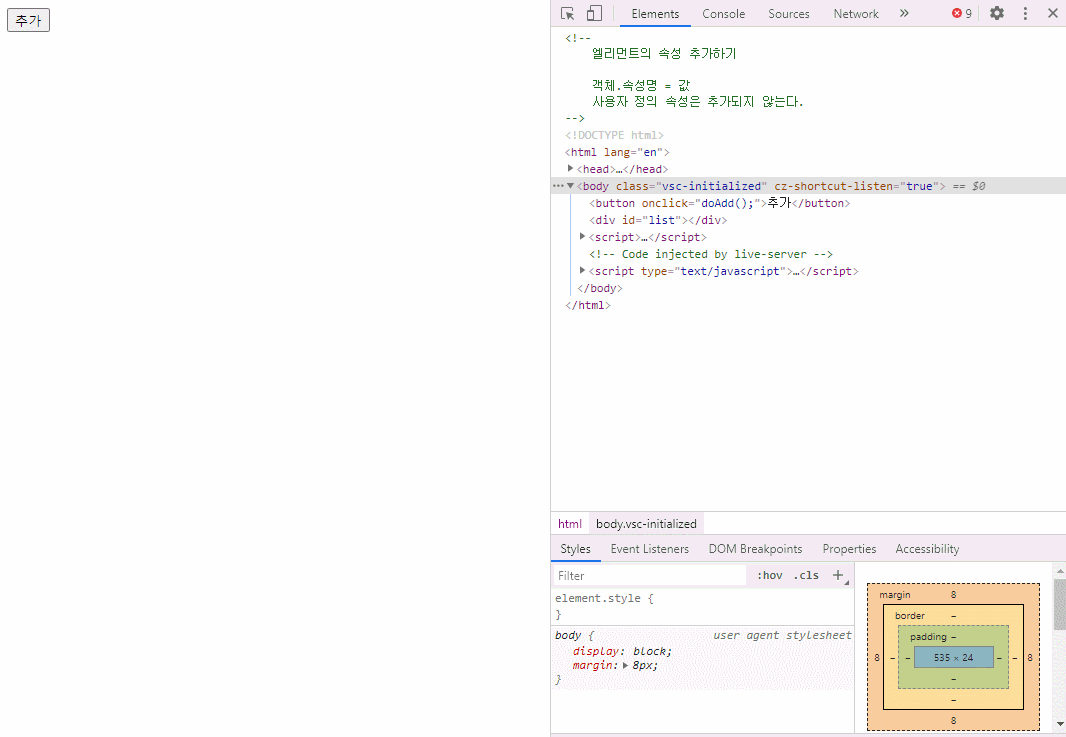This screenshot has width=1066, height=737.
Task: Click the html breadcrumb
Action: pyautogui.click(x=570, y=524)
